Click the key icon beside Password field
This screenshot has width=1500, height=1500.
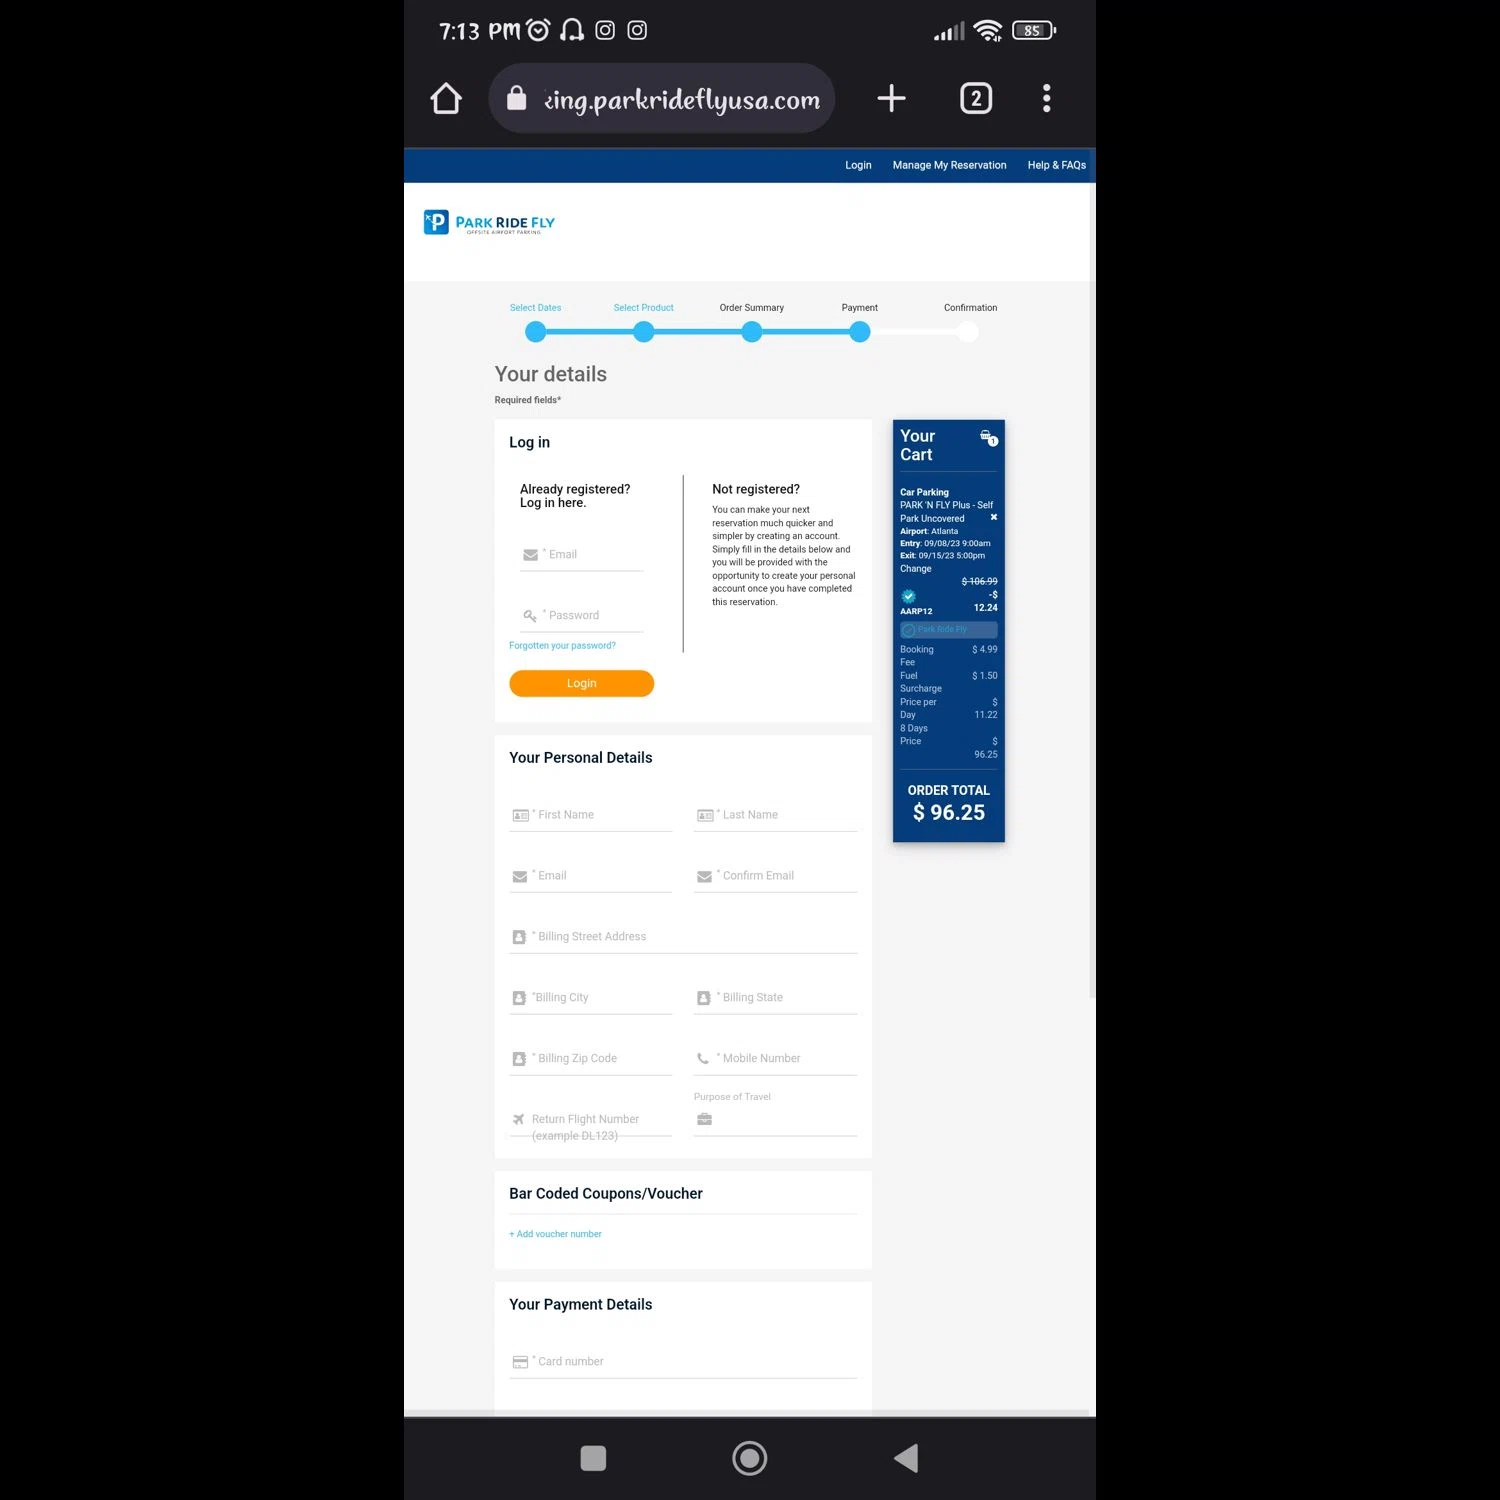(x=530, y=616)
